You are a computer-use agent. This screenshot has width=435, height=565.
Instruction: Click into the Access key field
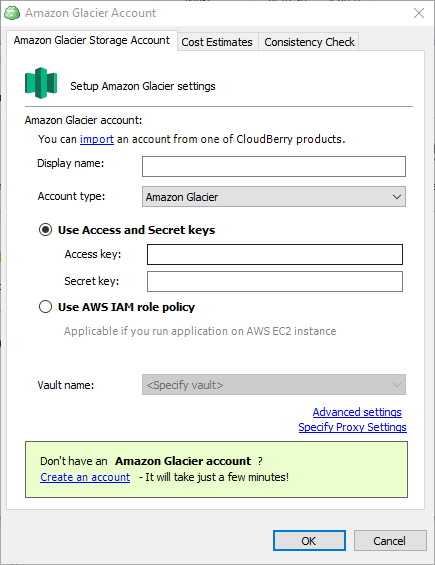pos(275,254)
